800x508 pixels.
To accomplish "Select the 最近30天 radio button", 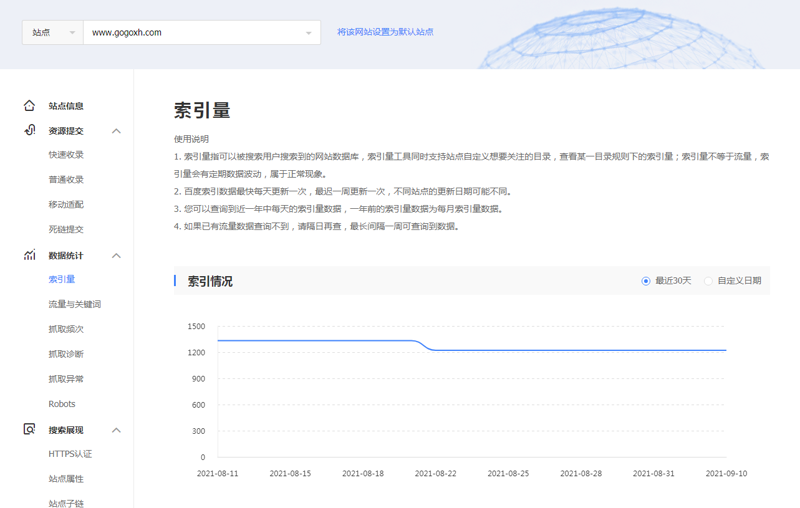I will coord(645,281).
